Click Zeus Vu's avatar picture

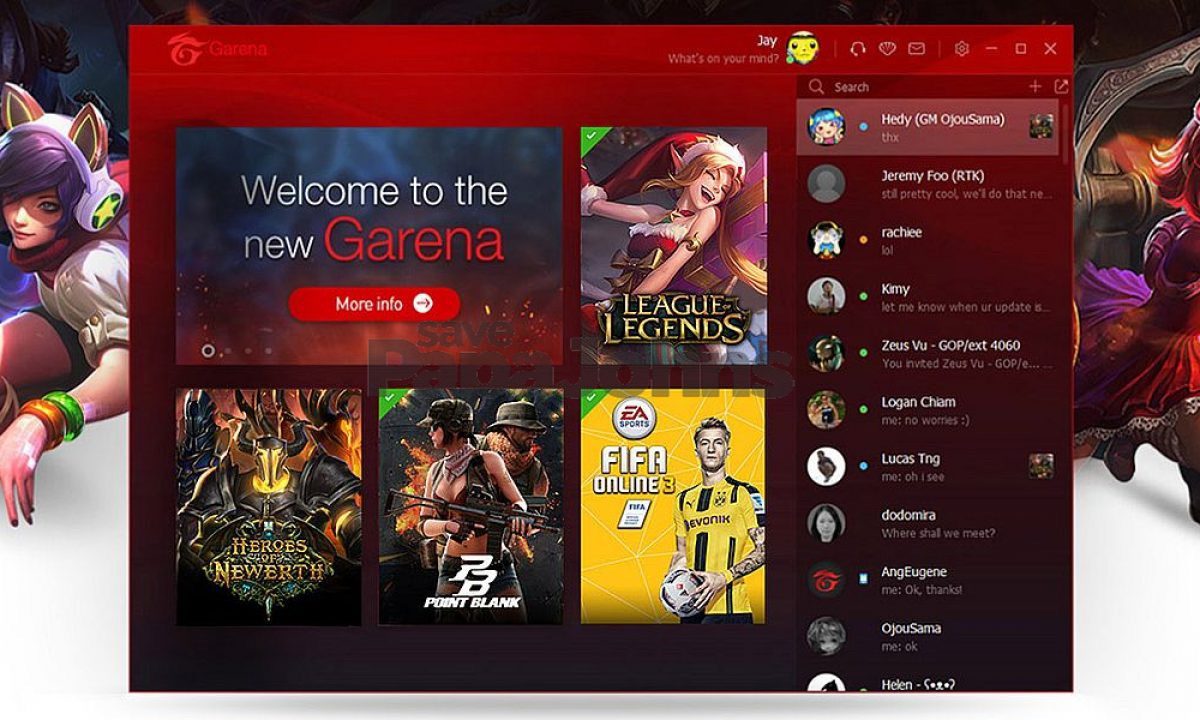826,353
